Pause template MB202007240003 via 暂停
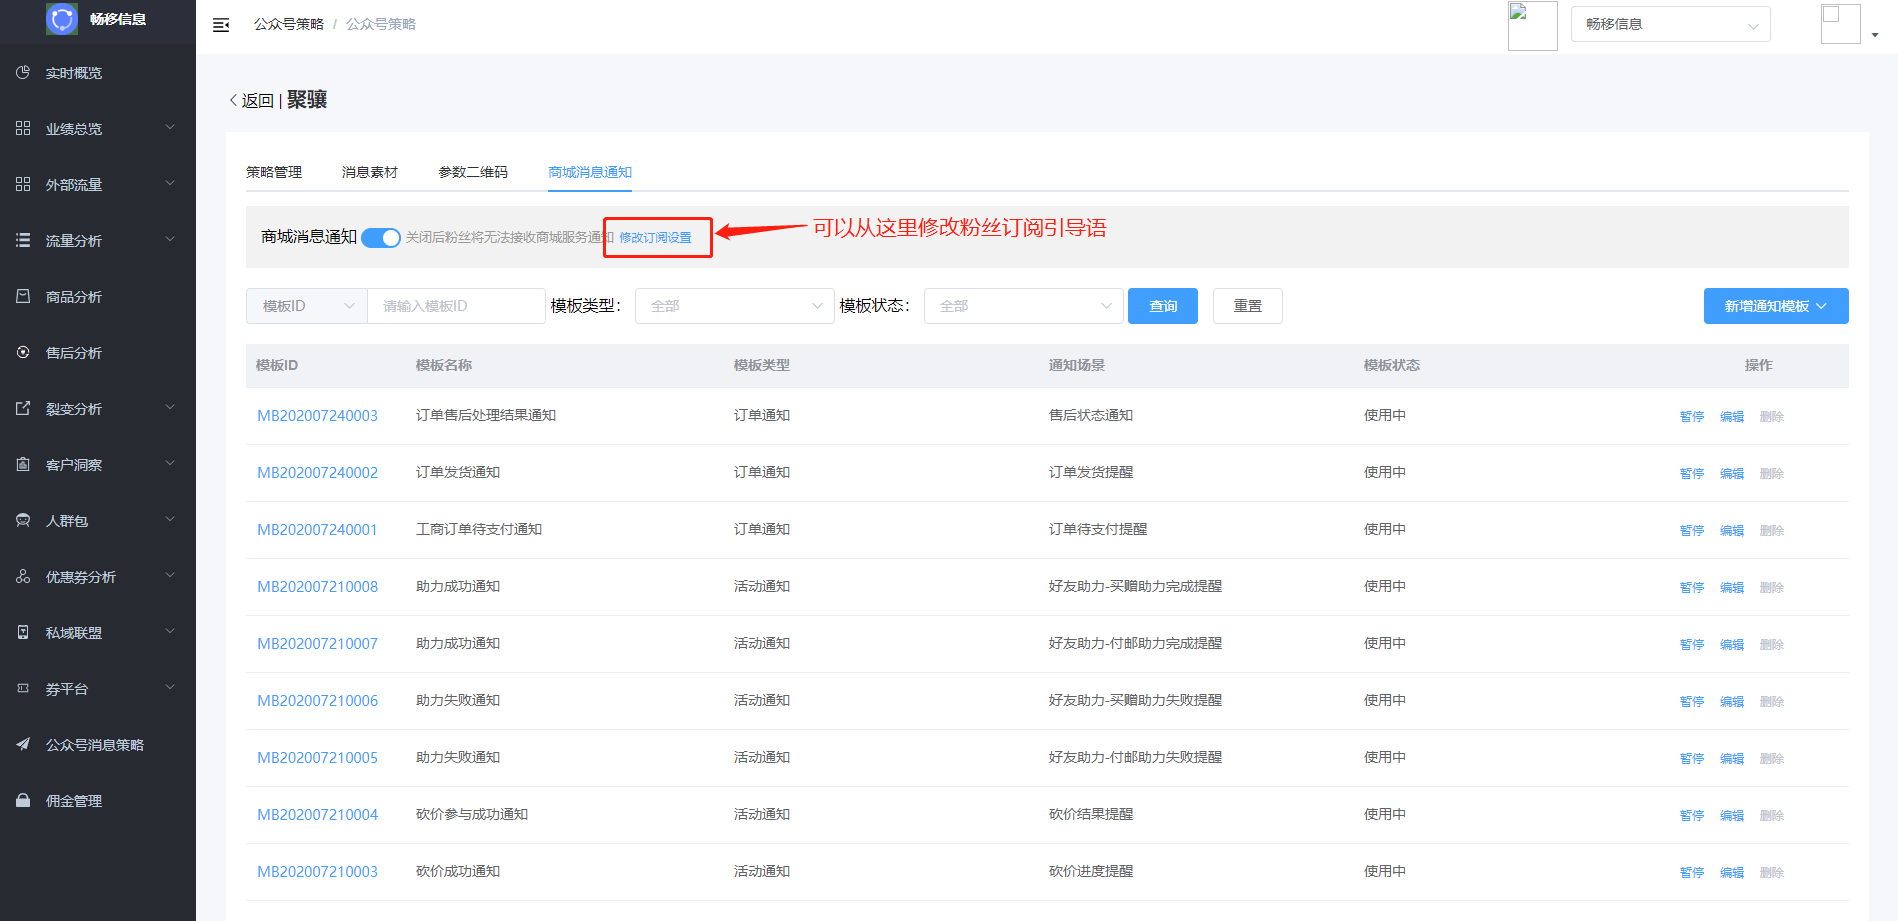This screenshot has width=1898, height=921. coord(1691,417)
